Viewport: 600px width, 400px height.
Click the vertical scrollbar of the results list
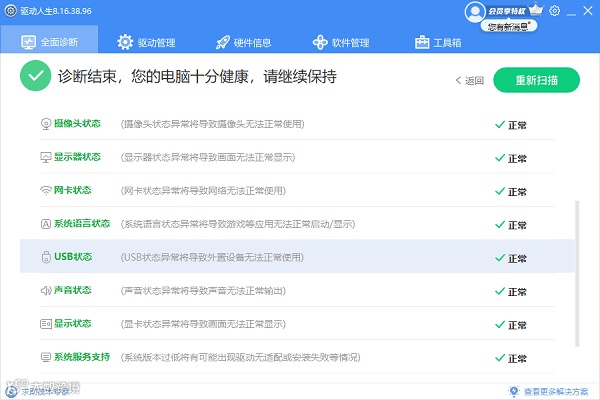(x=577, y=273)
